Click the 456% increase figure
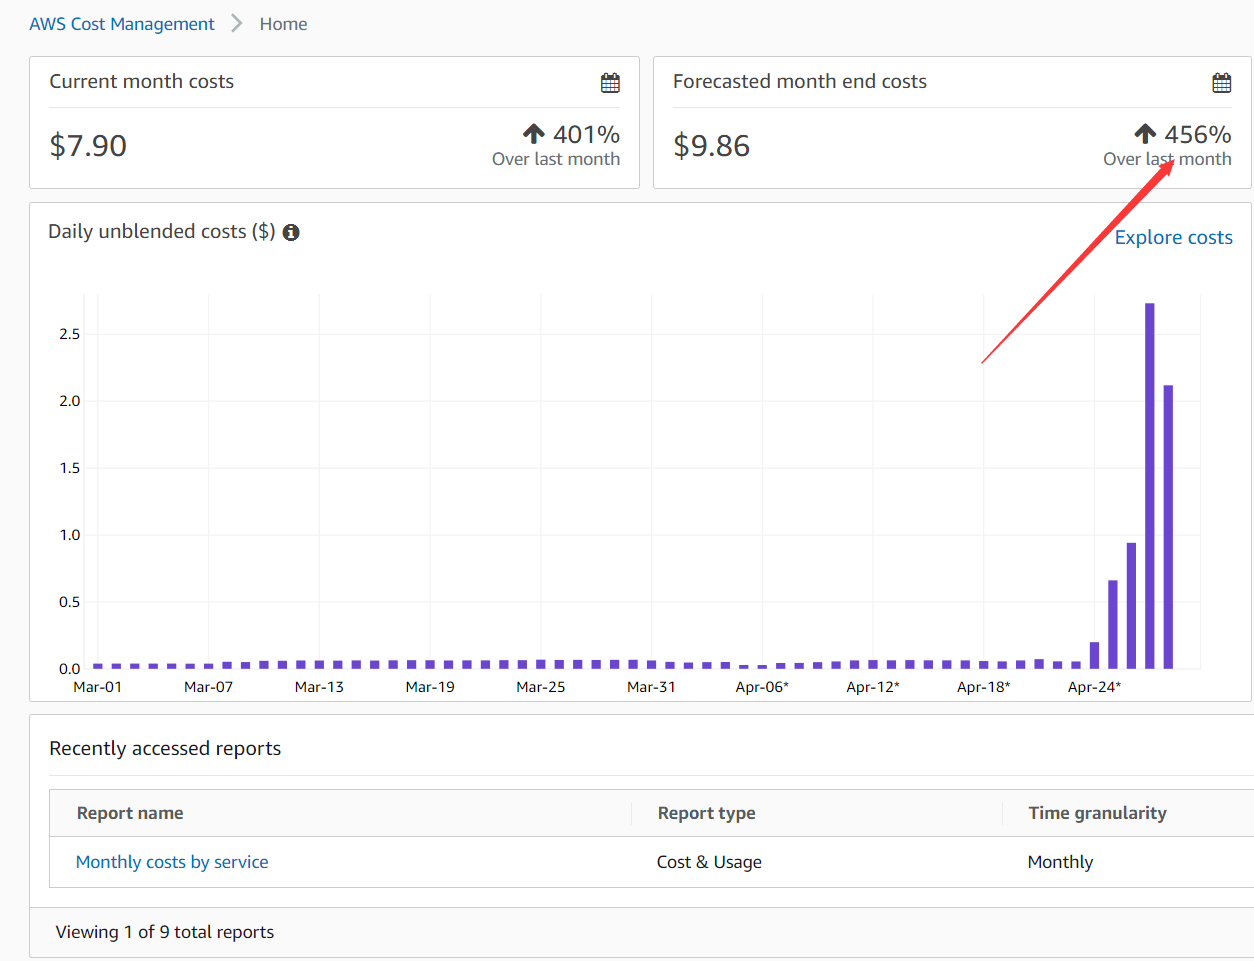This screenshot has height=961, width=1254. (1198, 134)
